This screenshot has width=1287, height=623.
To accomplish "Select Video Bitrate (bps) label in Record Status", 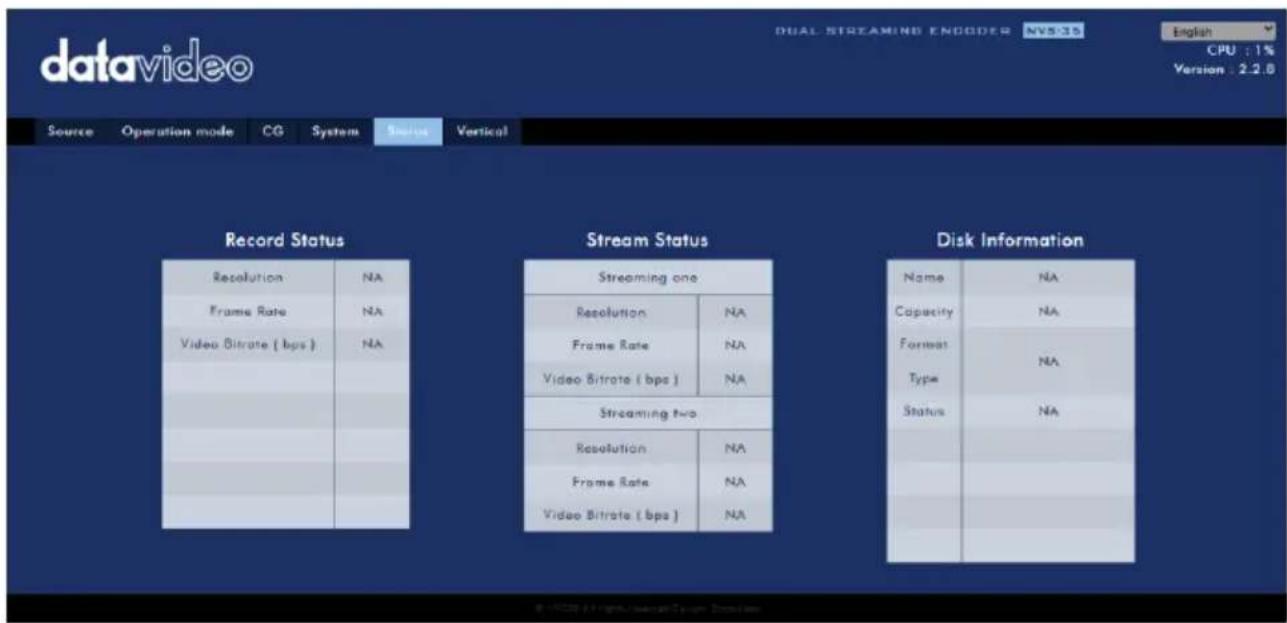I will (247, 345).
